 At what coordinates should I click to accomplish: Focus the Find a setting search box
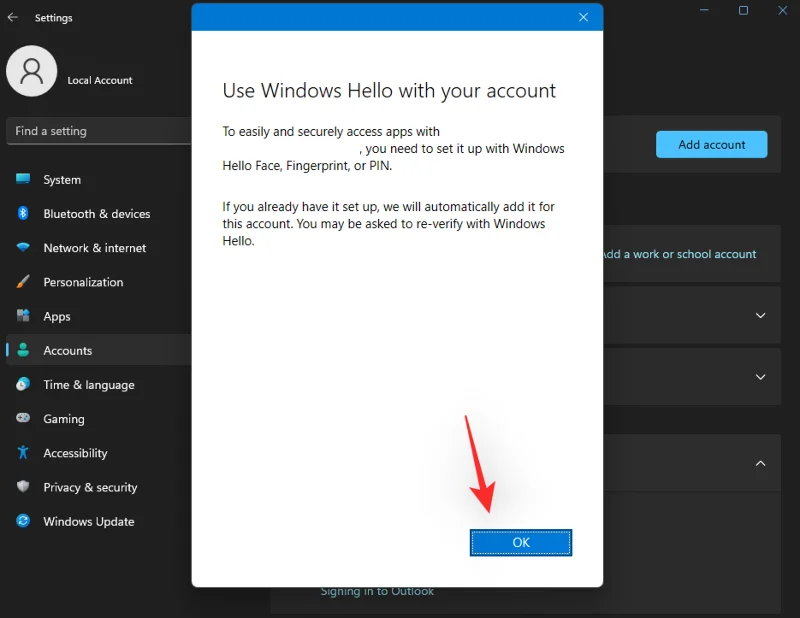(x=99, y=131)
